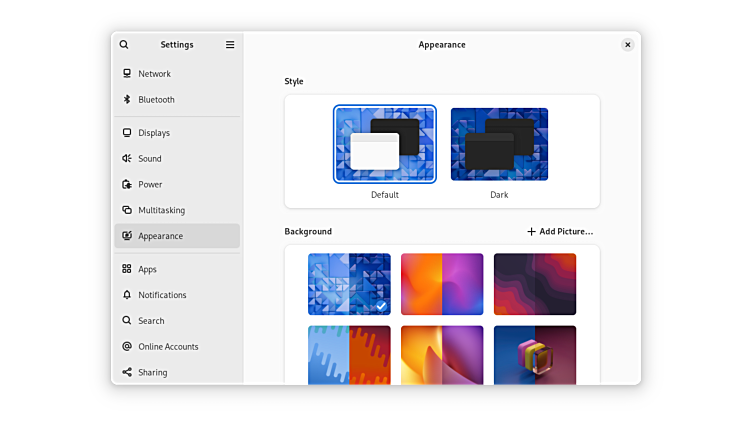Select the blue geometric triangles wallpaper
752x423 pixels.
tap(349, 284)
